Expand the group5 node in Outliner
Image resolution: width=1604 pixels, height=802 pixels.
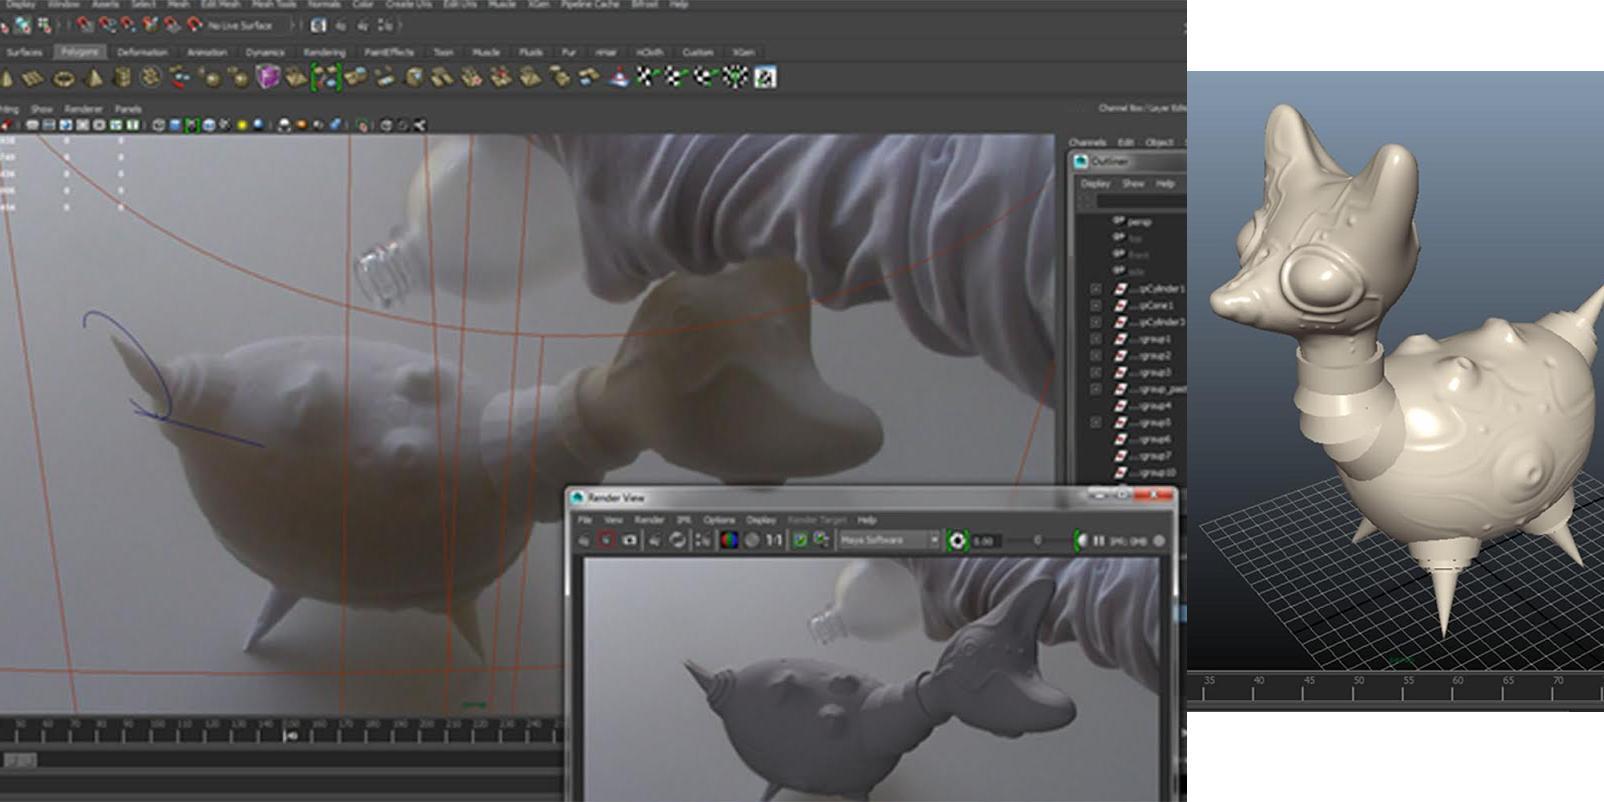coord(1096,422)
